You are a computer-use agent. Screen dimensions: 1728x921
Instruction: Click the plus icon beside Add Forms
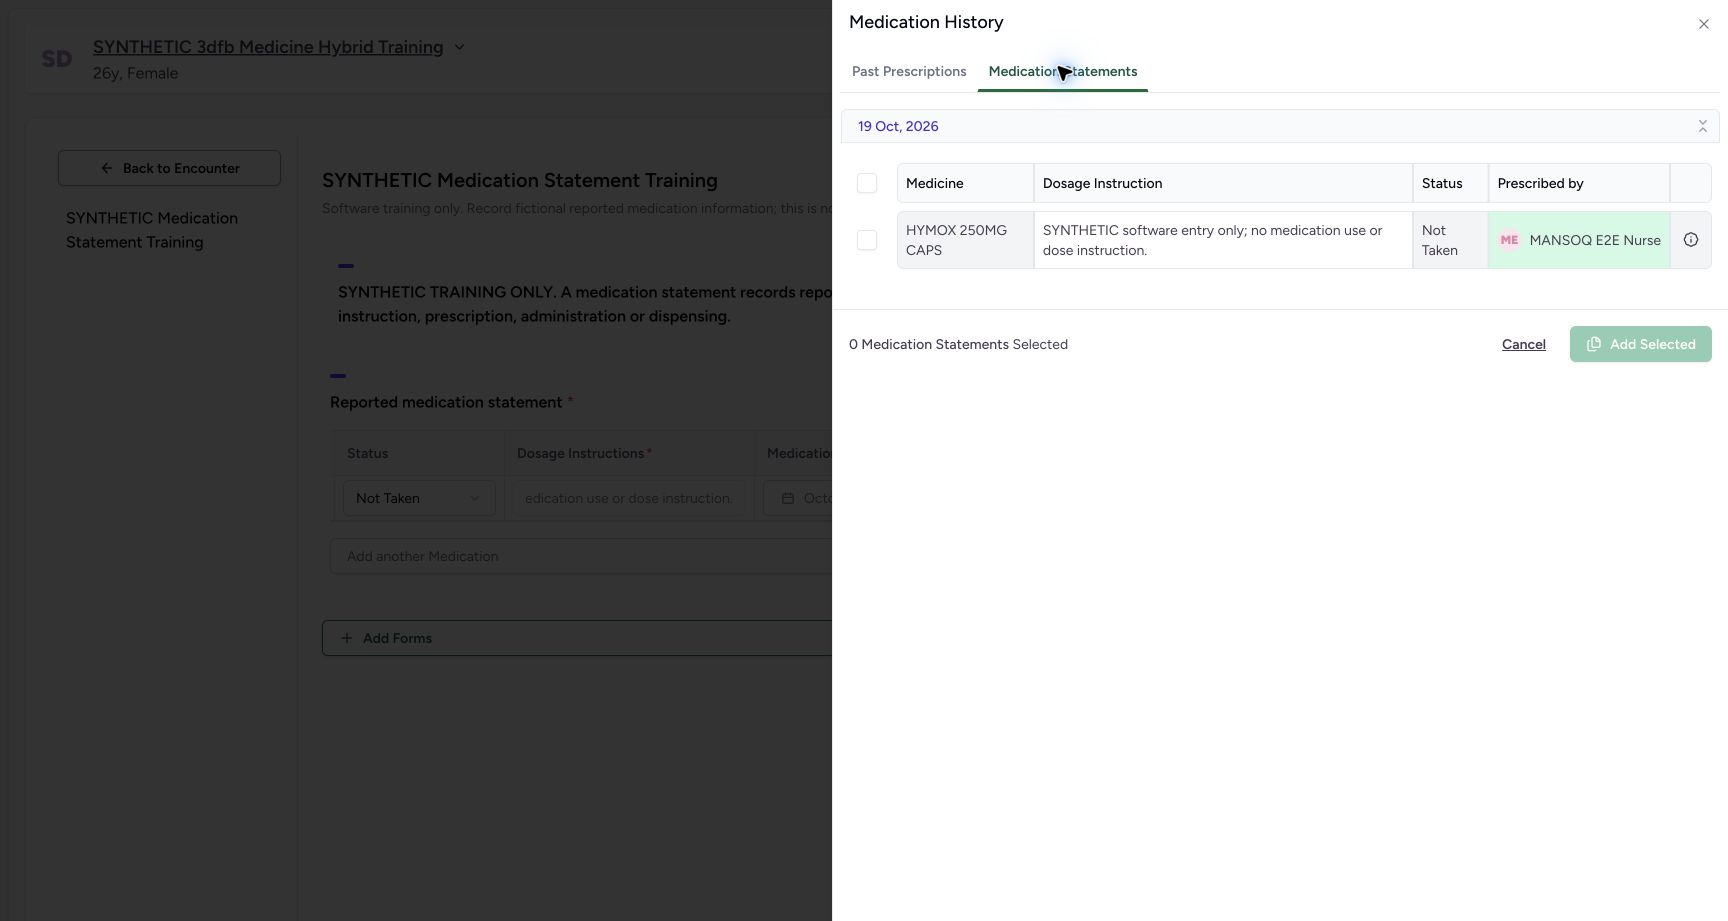[347, 638]
